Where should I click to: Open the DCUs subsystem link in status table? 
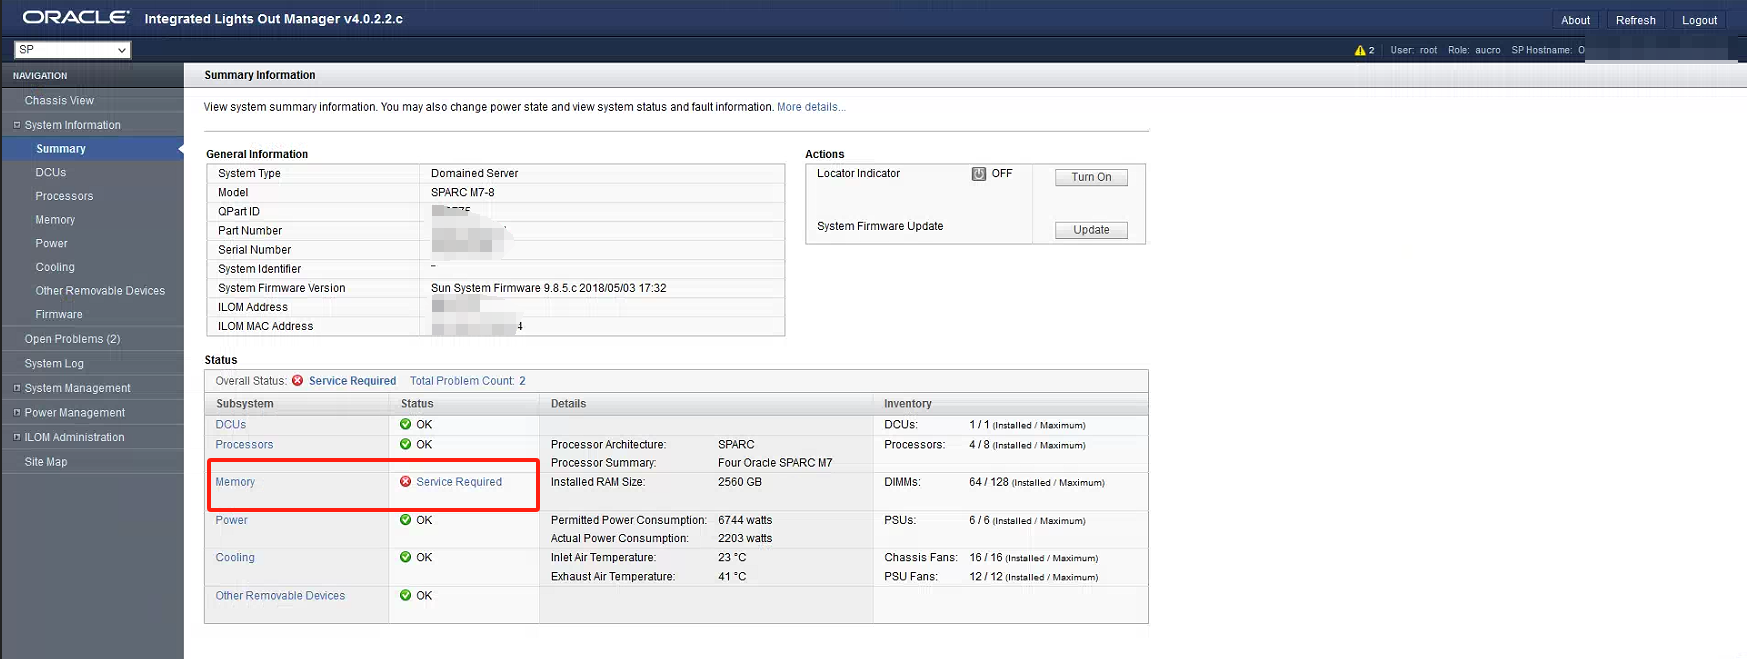[230, 424]
